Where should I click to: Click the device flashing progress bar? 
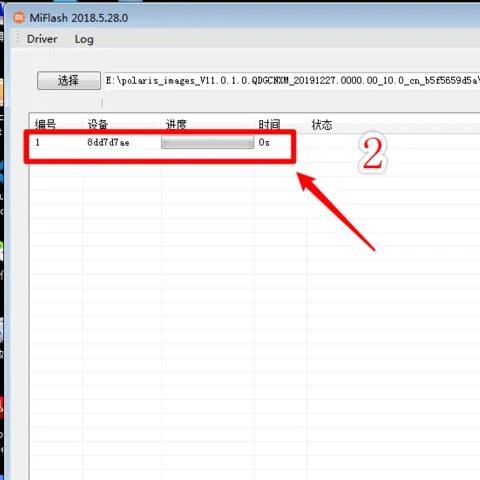pyautogui.click(x=207, y=142)
